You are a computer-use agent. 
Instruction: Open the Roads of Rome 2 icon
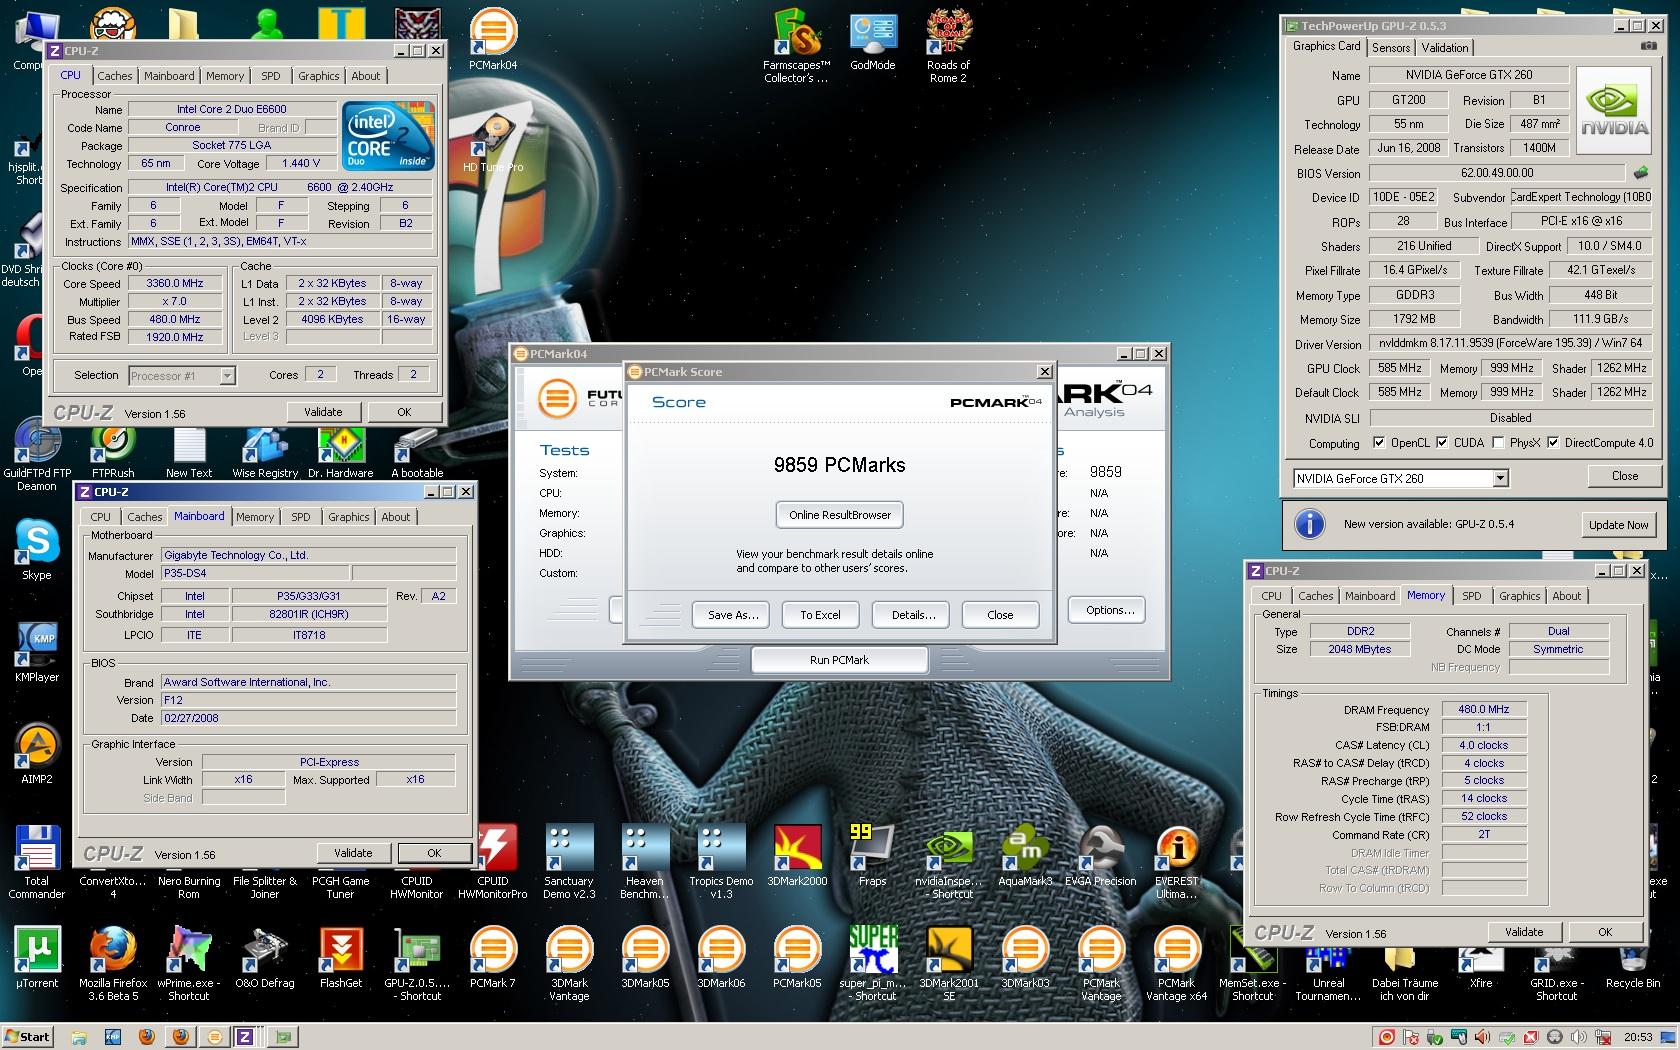(948, 45)
